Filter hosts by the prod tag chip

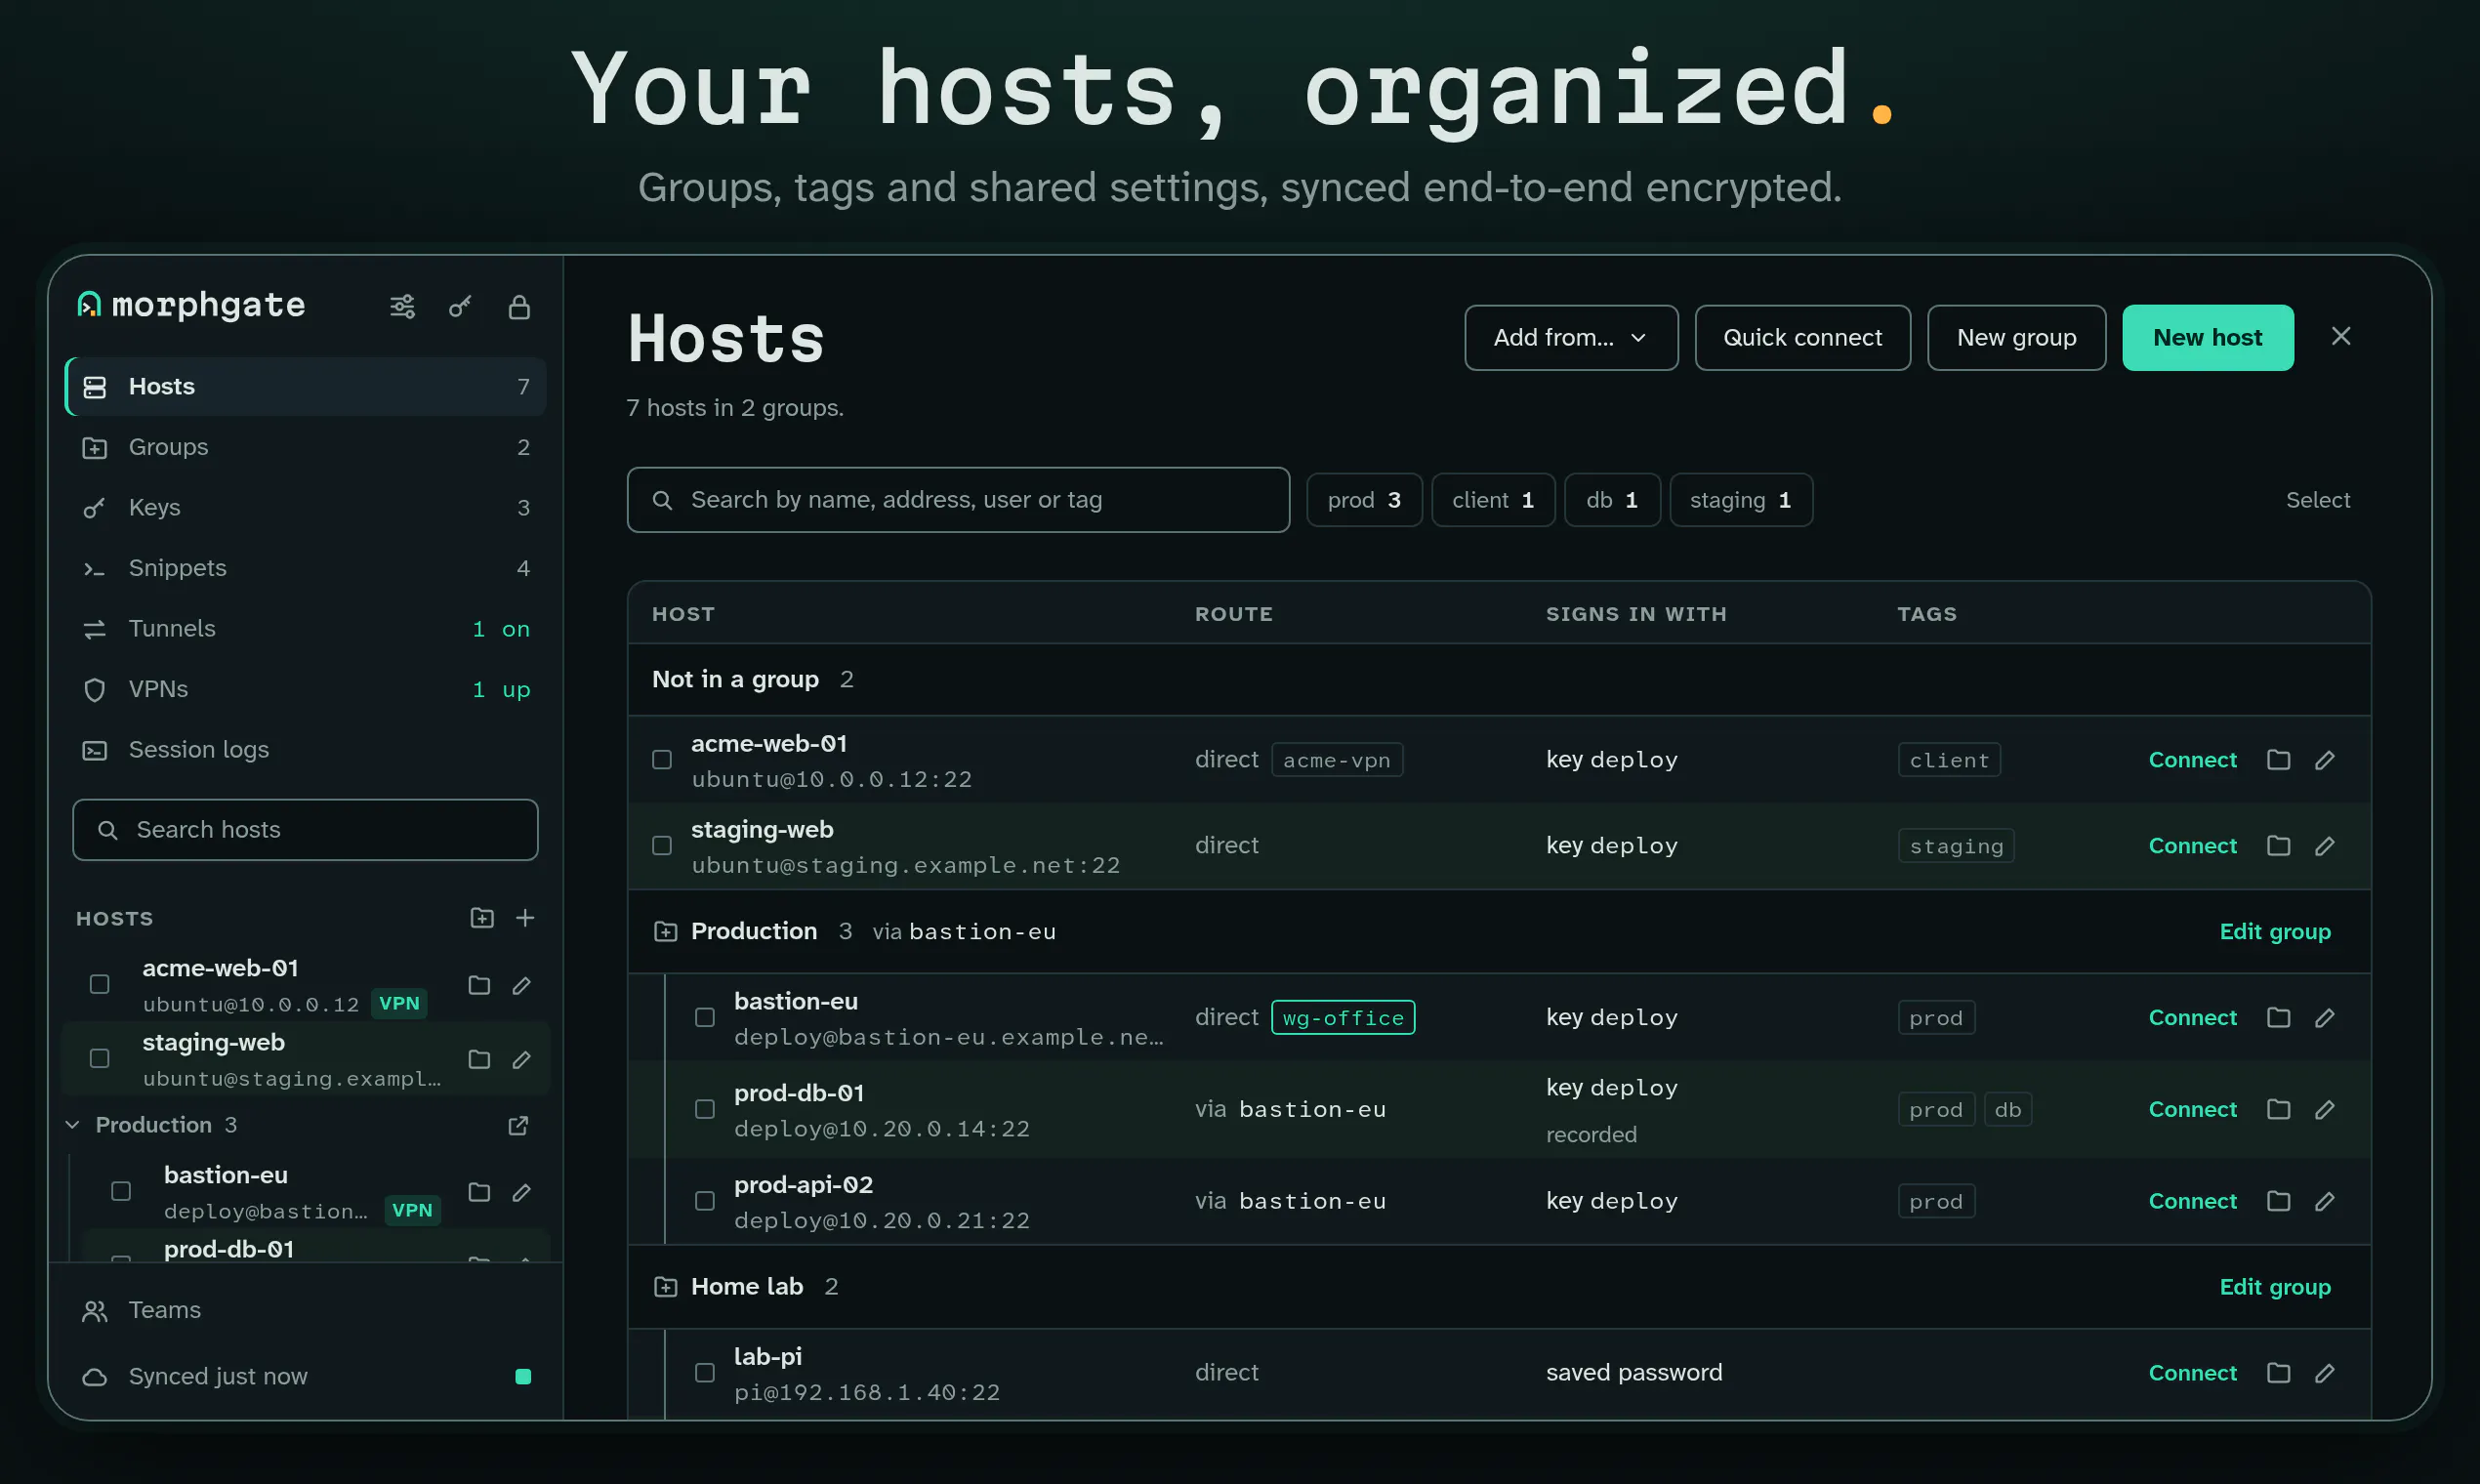1364,500
